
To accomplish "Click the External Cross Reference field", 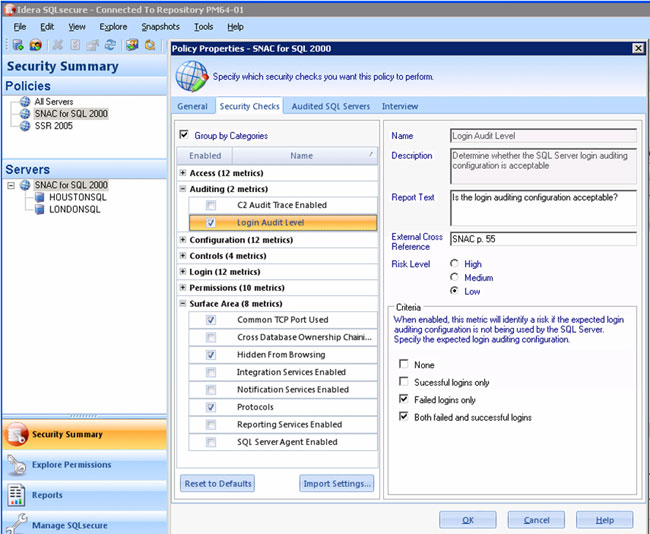I will (543, 239).
